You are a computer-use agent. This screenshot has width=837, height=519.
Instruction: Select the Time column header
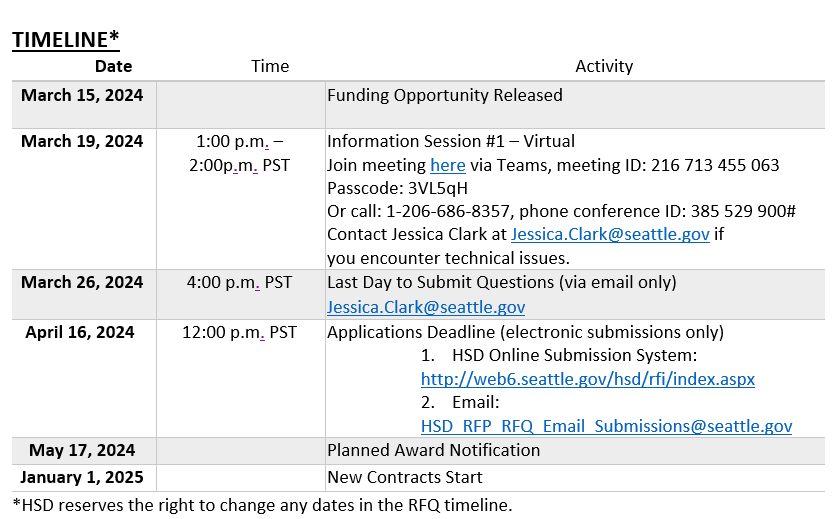tap(270, 66)
